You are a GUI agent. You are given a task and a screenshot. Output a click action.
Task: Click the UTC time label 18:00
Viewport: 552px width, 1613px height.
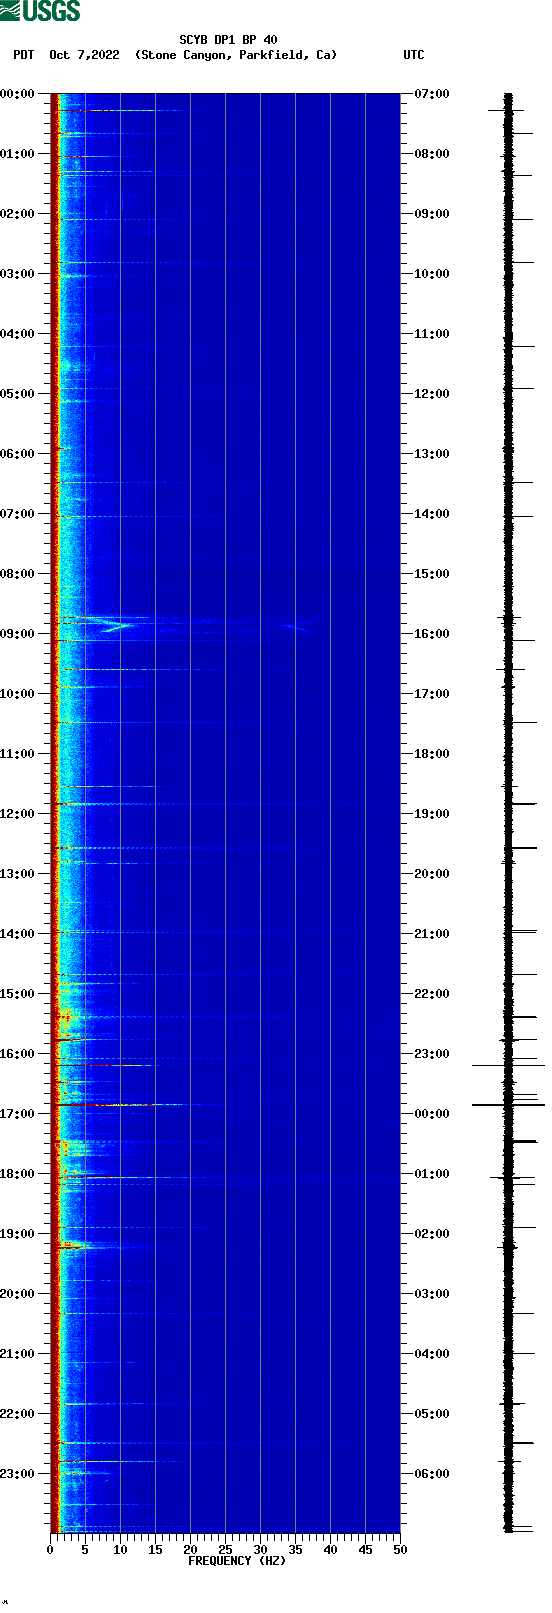432,754
